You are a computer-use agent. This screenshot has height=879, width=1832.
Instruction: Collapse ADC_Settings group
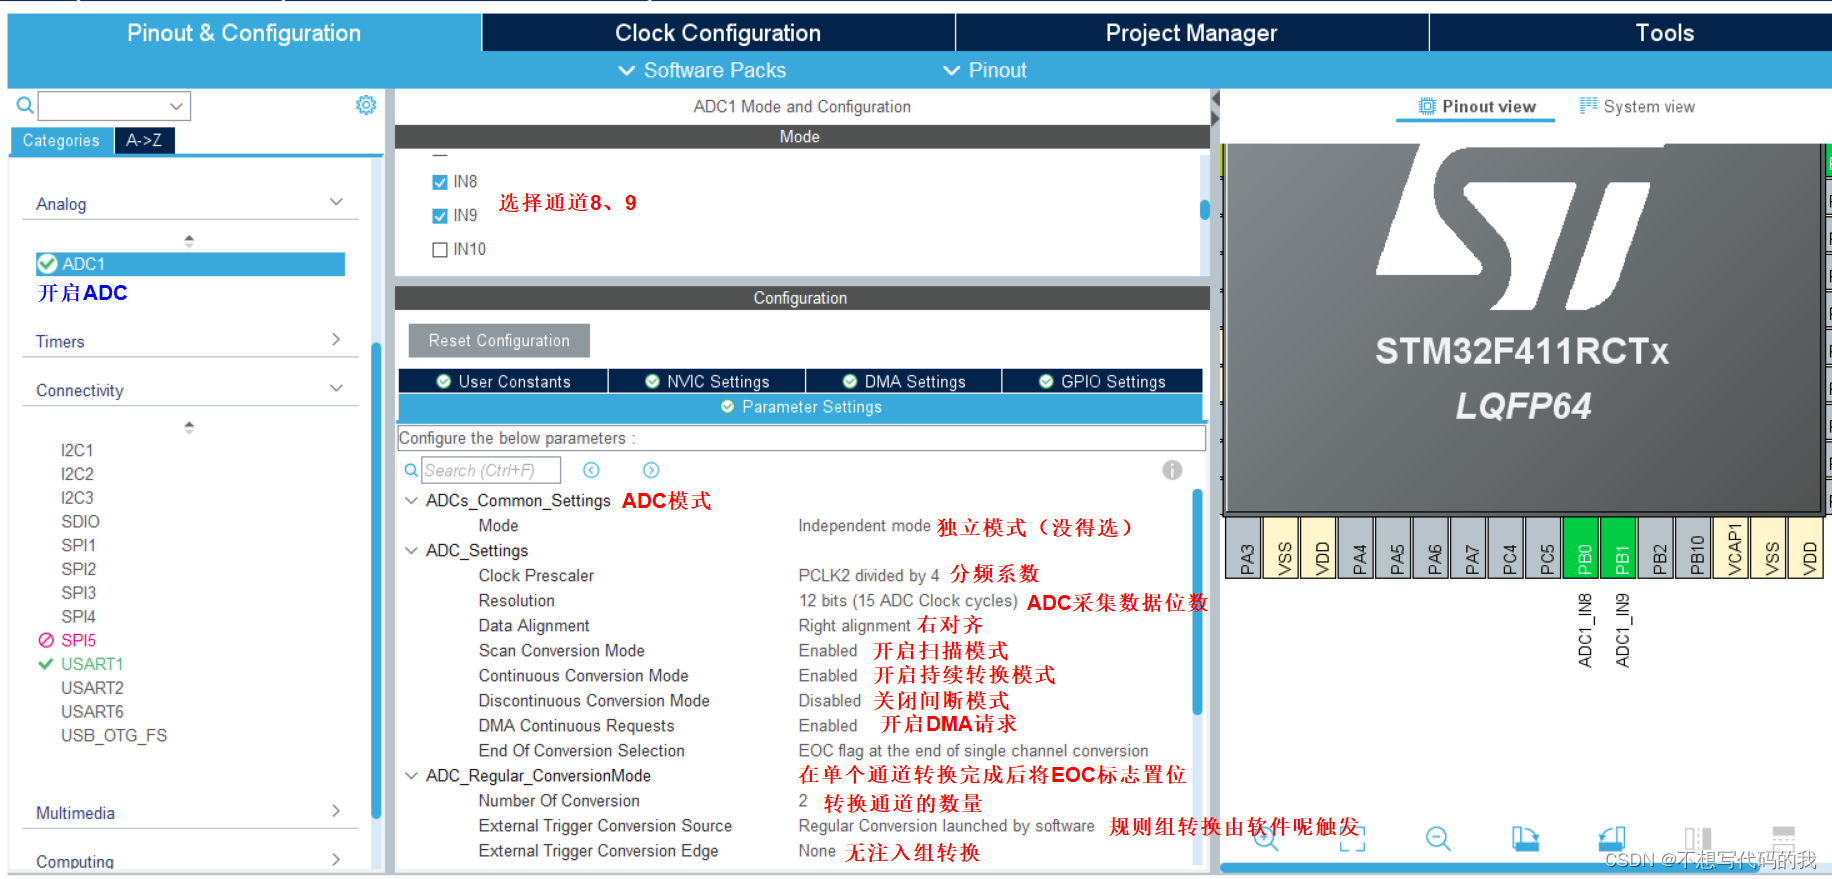pos(411,550)
